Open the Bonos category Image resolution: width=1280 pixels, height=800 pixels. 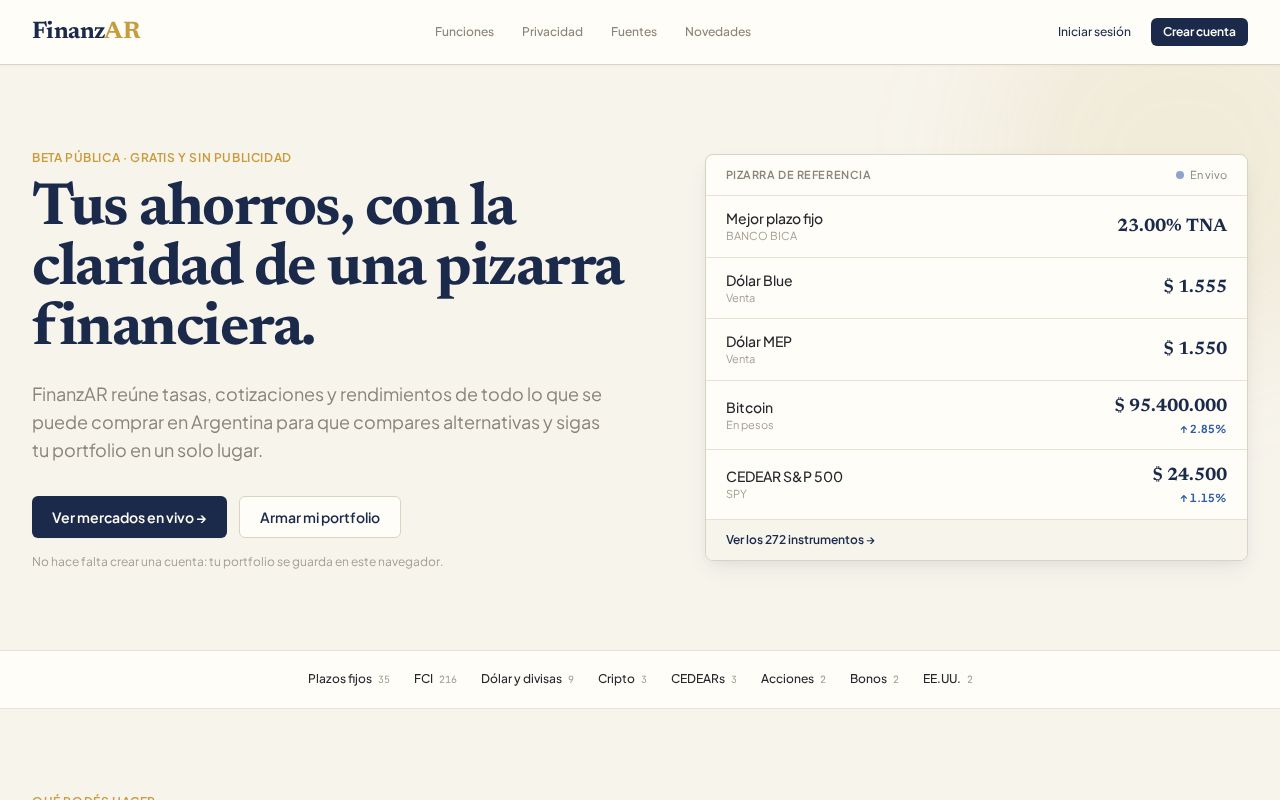coord(874,679)
